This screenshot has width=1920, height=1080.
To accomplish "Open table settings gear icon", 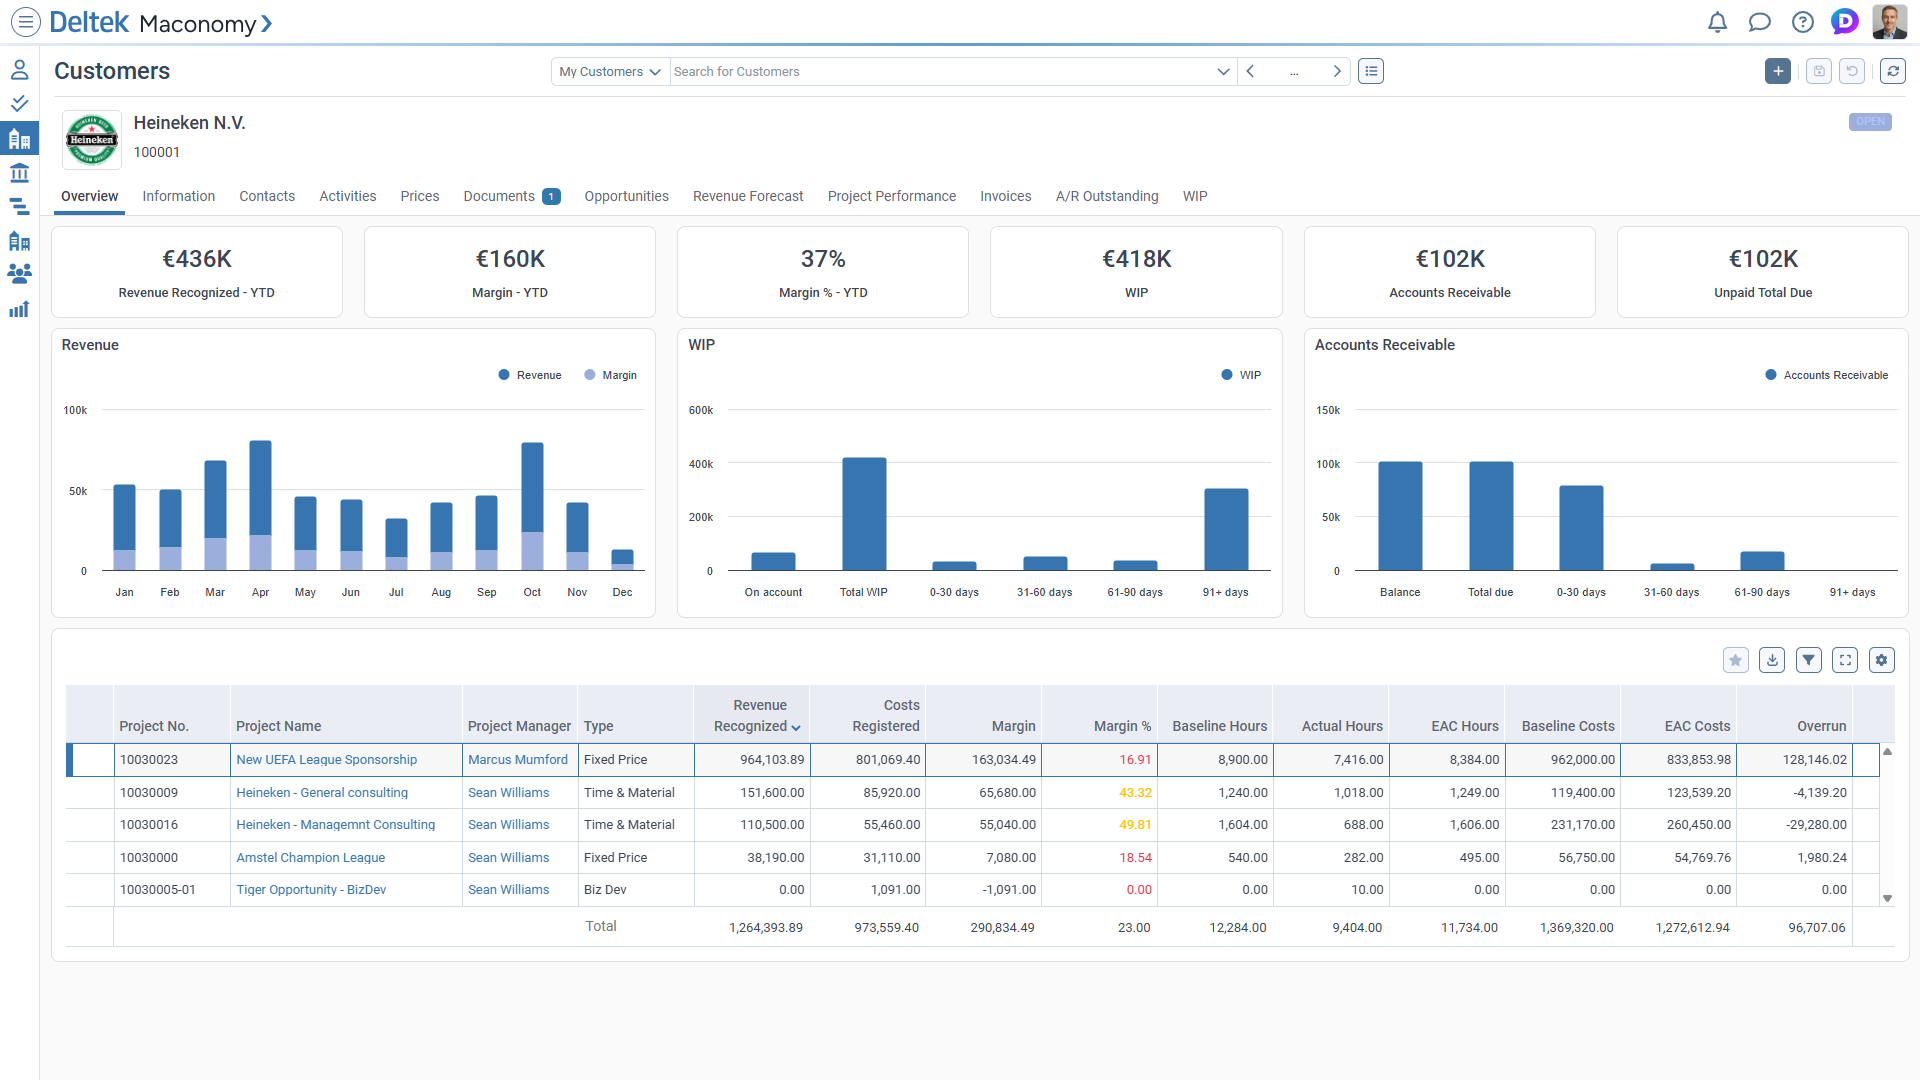I will tap(1881, 660).
